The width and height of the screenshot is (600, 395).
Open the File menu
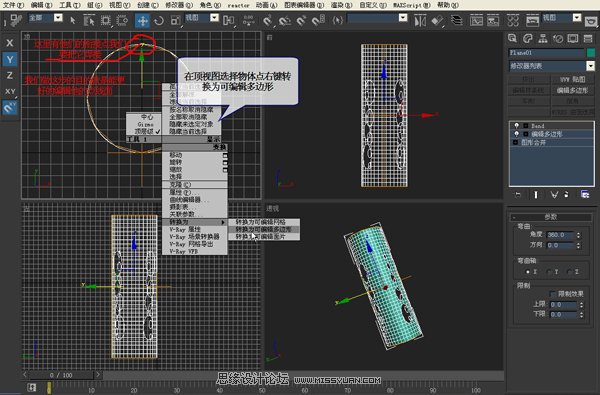(x=13, y=5)
